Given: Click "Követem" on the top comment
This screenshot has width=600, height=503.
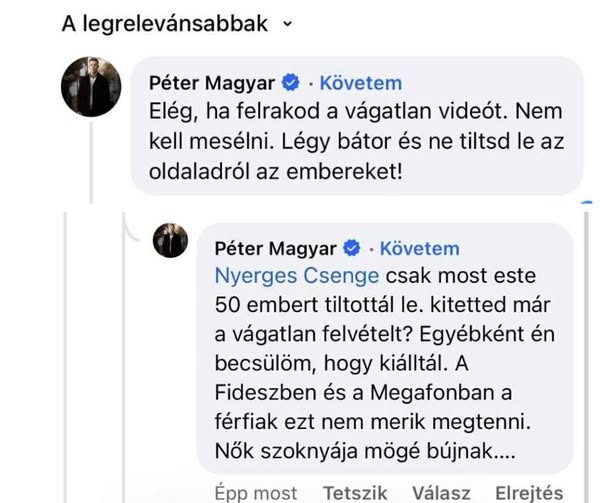Looking at the screenshot, I should click(x=360, y=83).
